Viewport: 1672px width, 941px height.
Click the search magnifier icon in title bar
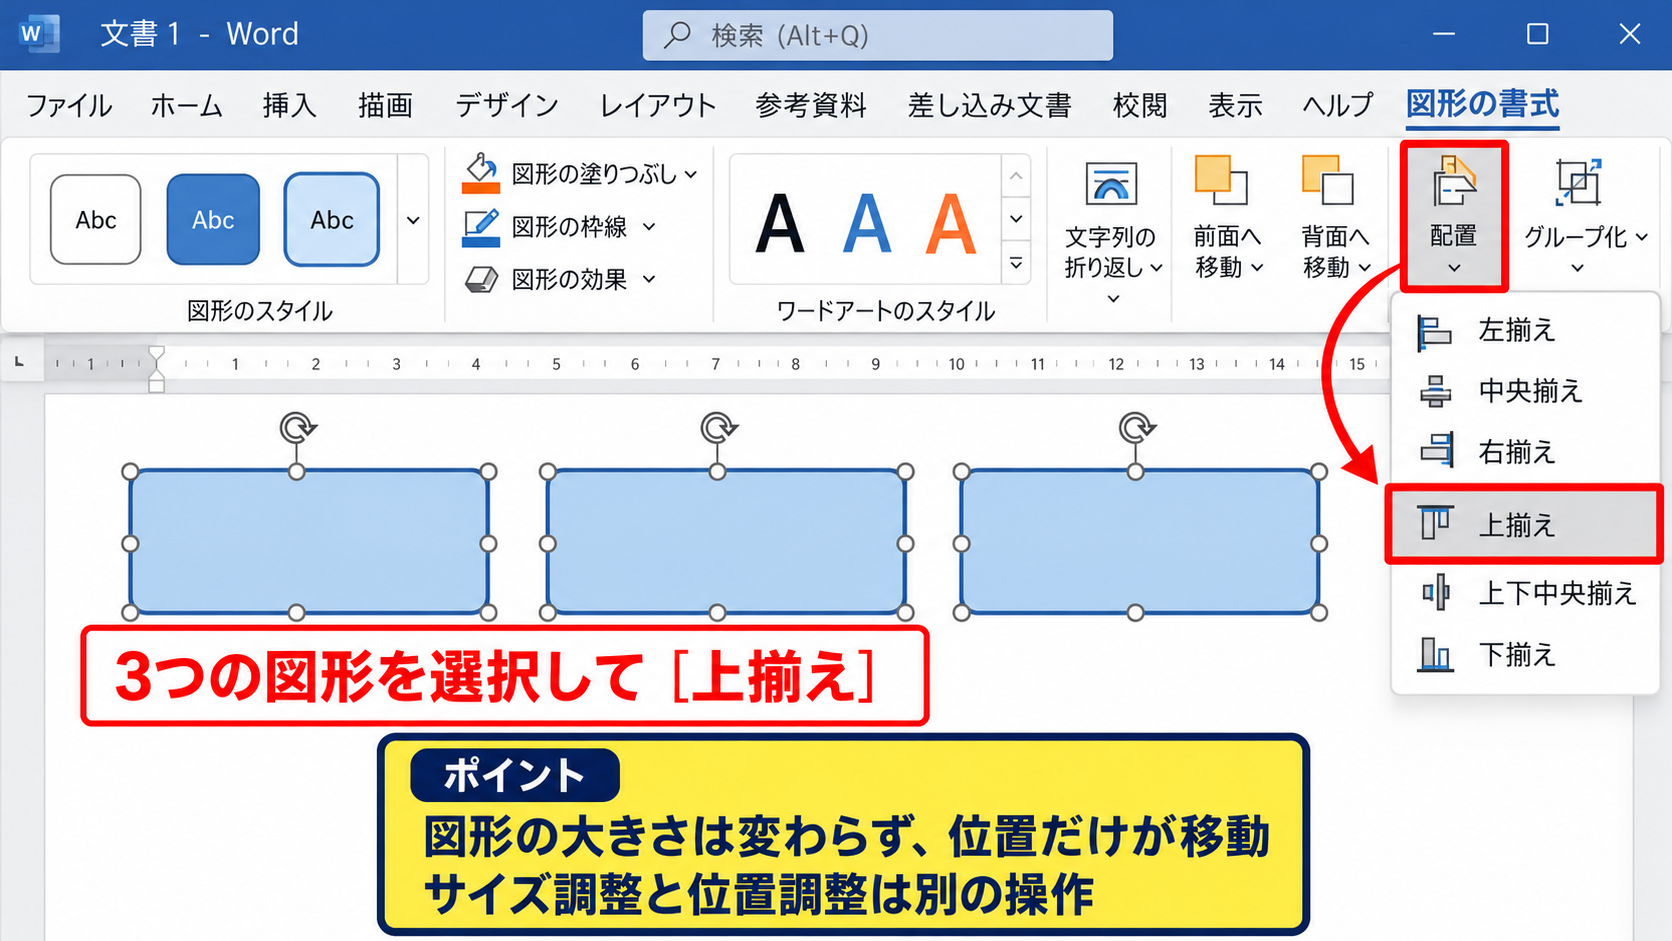677,35
